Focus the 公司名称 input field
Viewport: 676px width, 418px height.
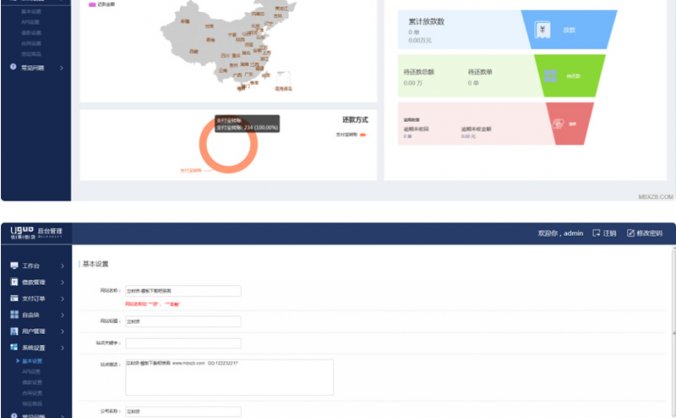(x=183, y=412)
